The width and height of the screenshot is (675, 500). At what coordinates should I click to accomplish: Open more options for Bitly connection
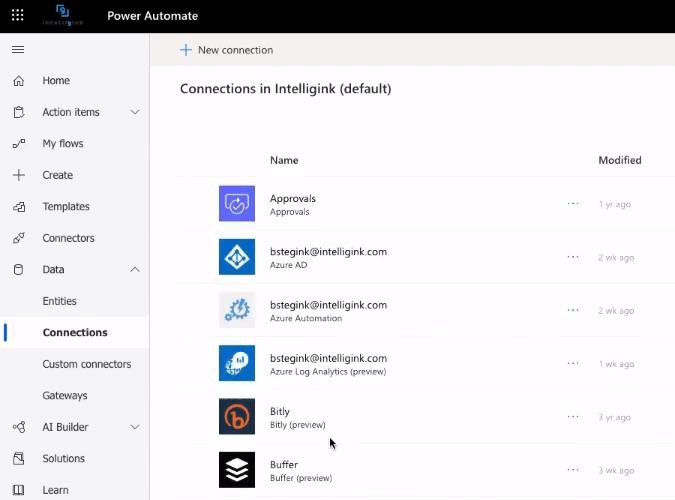pyautogui.click(x=573, y=417)
